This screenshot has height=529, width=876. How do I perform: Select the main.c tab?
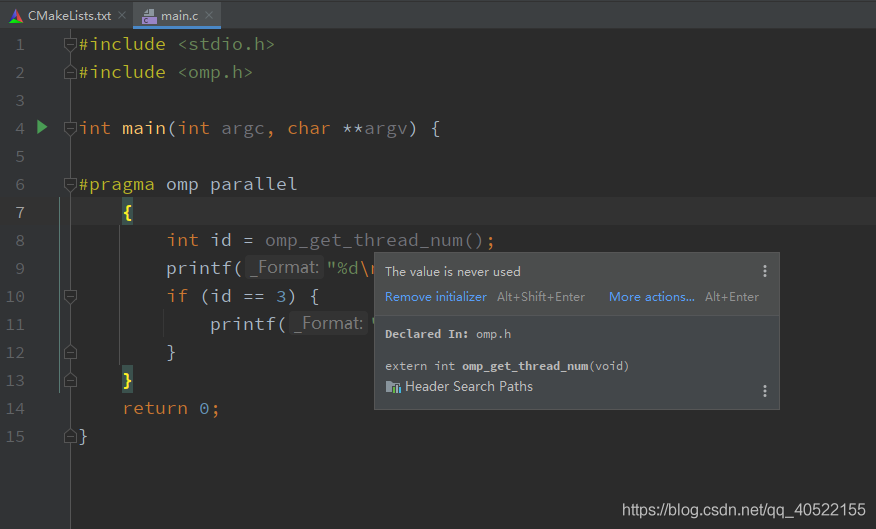click(180, 16)
